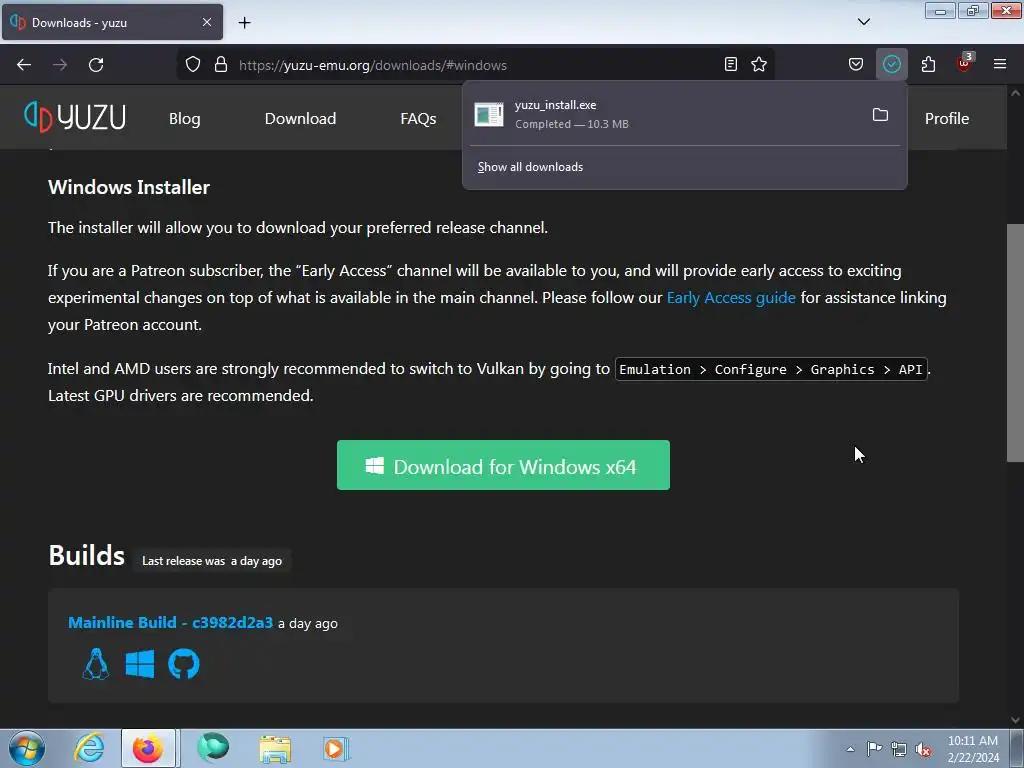Viewport: 1024px width, 768px height.
Task: Open the Windows Explorer folder in taskbar
Action: pos(275,748)
